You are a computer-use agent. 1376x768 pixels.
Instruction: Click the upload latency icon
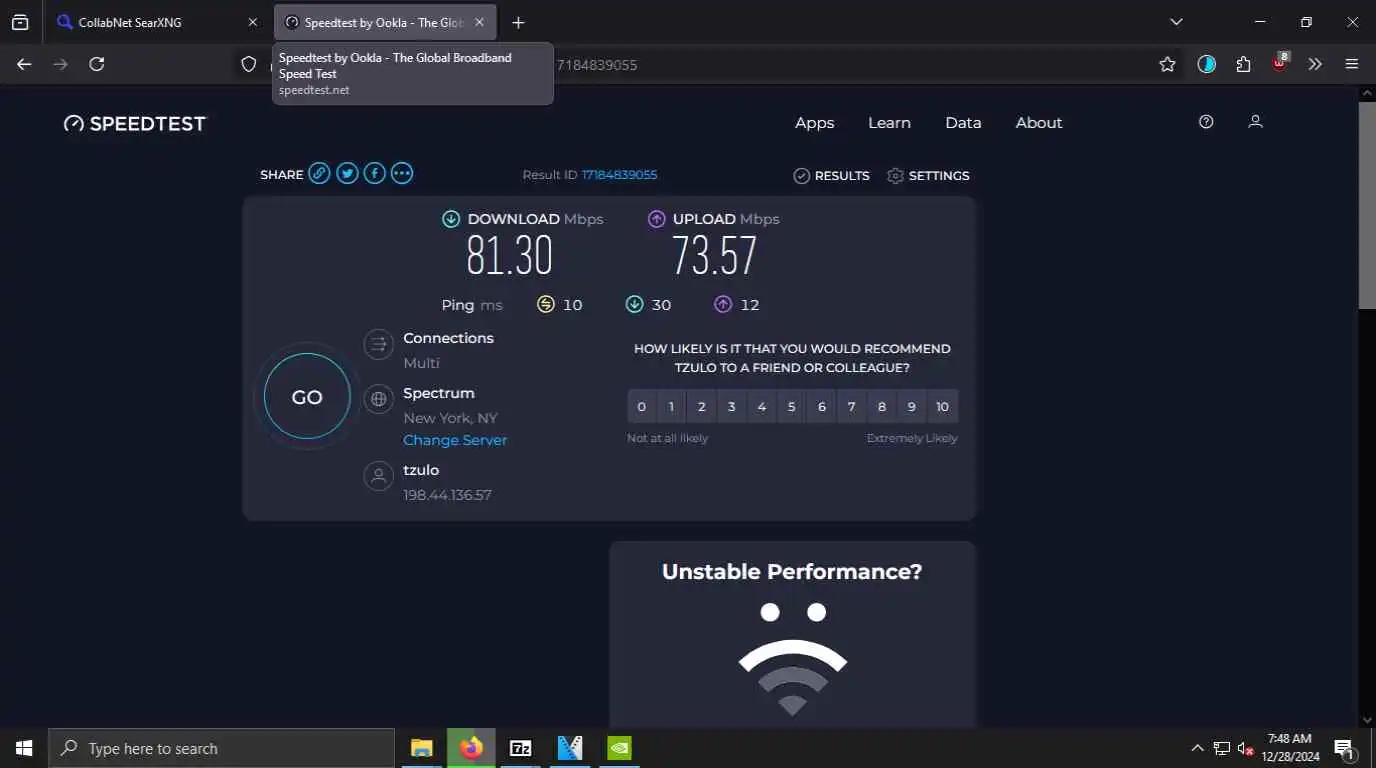[x=723, y=304]
